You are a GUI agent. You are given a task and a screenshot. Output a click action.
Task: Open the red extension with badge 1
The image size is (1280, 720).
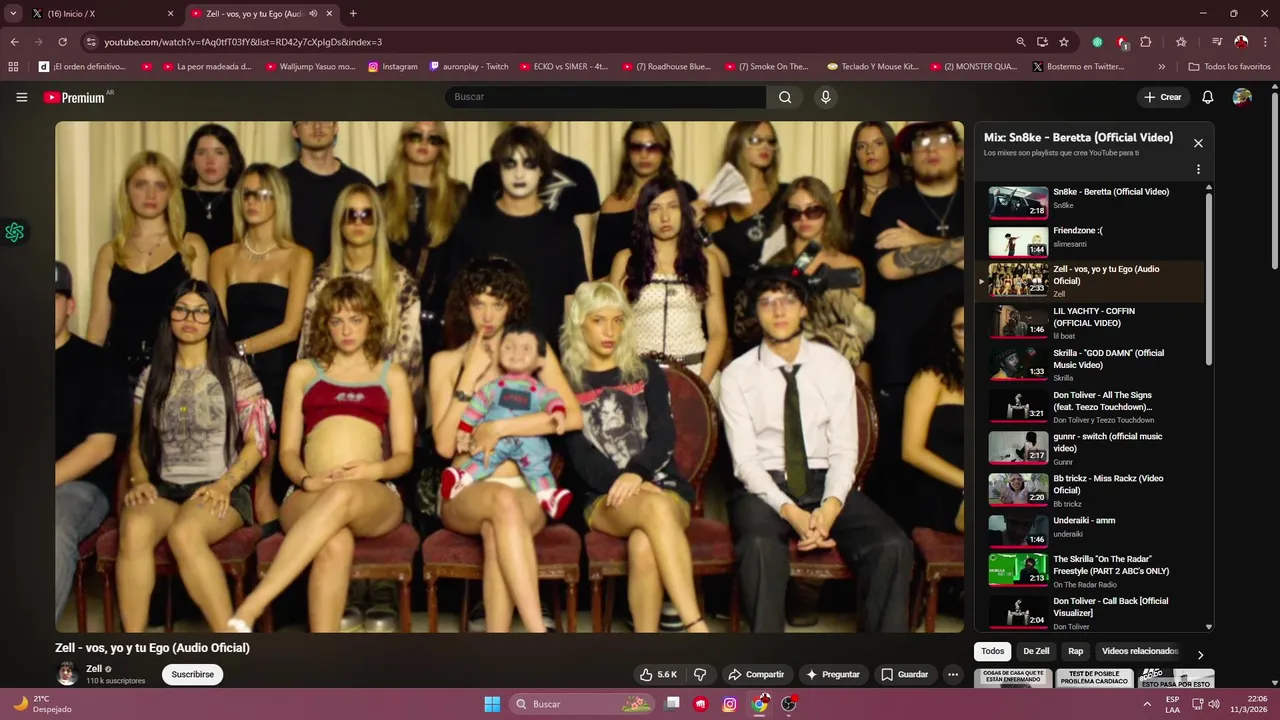1122,42
